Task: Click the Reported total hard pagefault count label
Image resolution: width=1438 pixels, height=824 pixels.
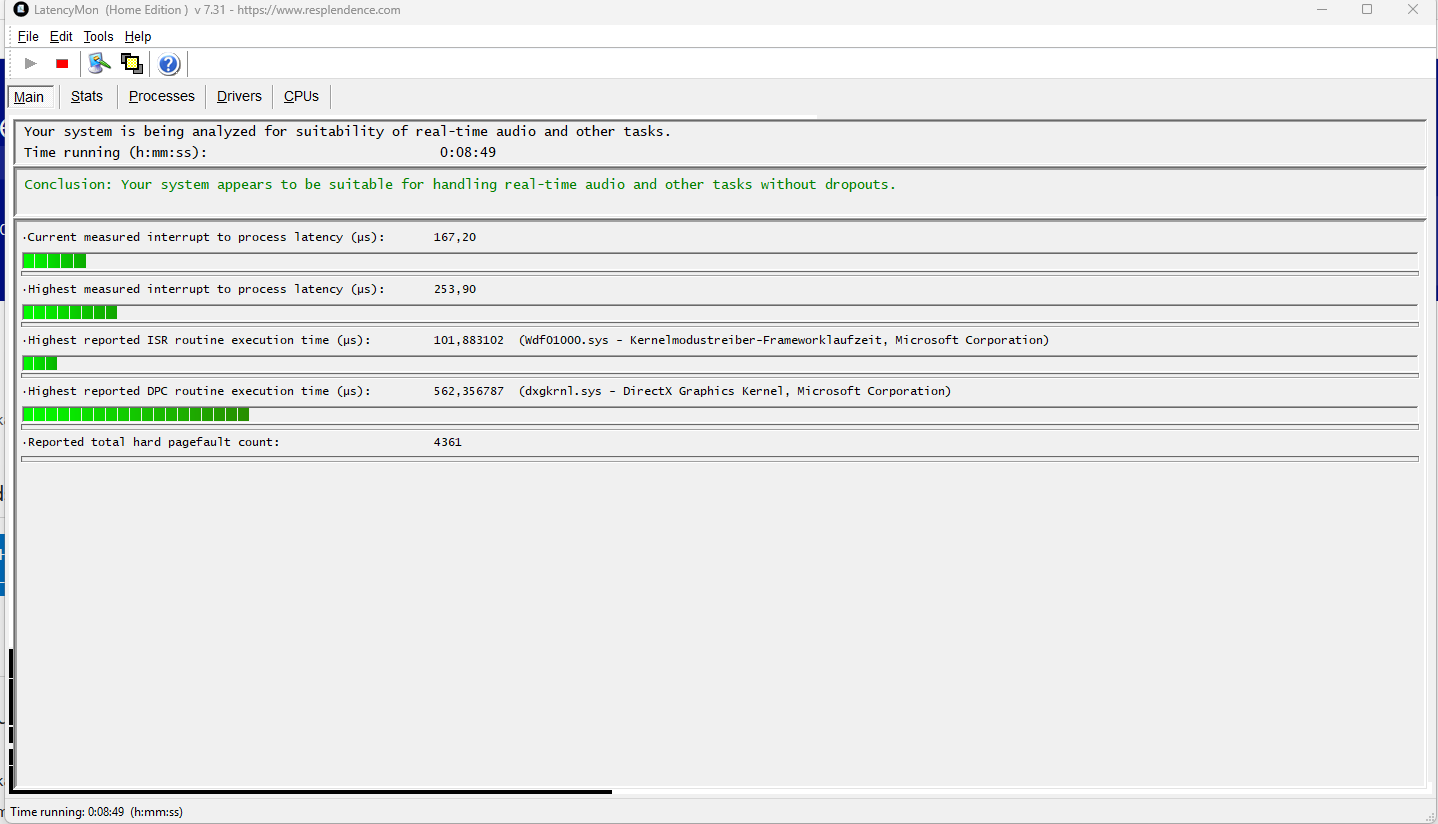Action: [x=153, y=442]
